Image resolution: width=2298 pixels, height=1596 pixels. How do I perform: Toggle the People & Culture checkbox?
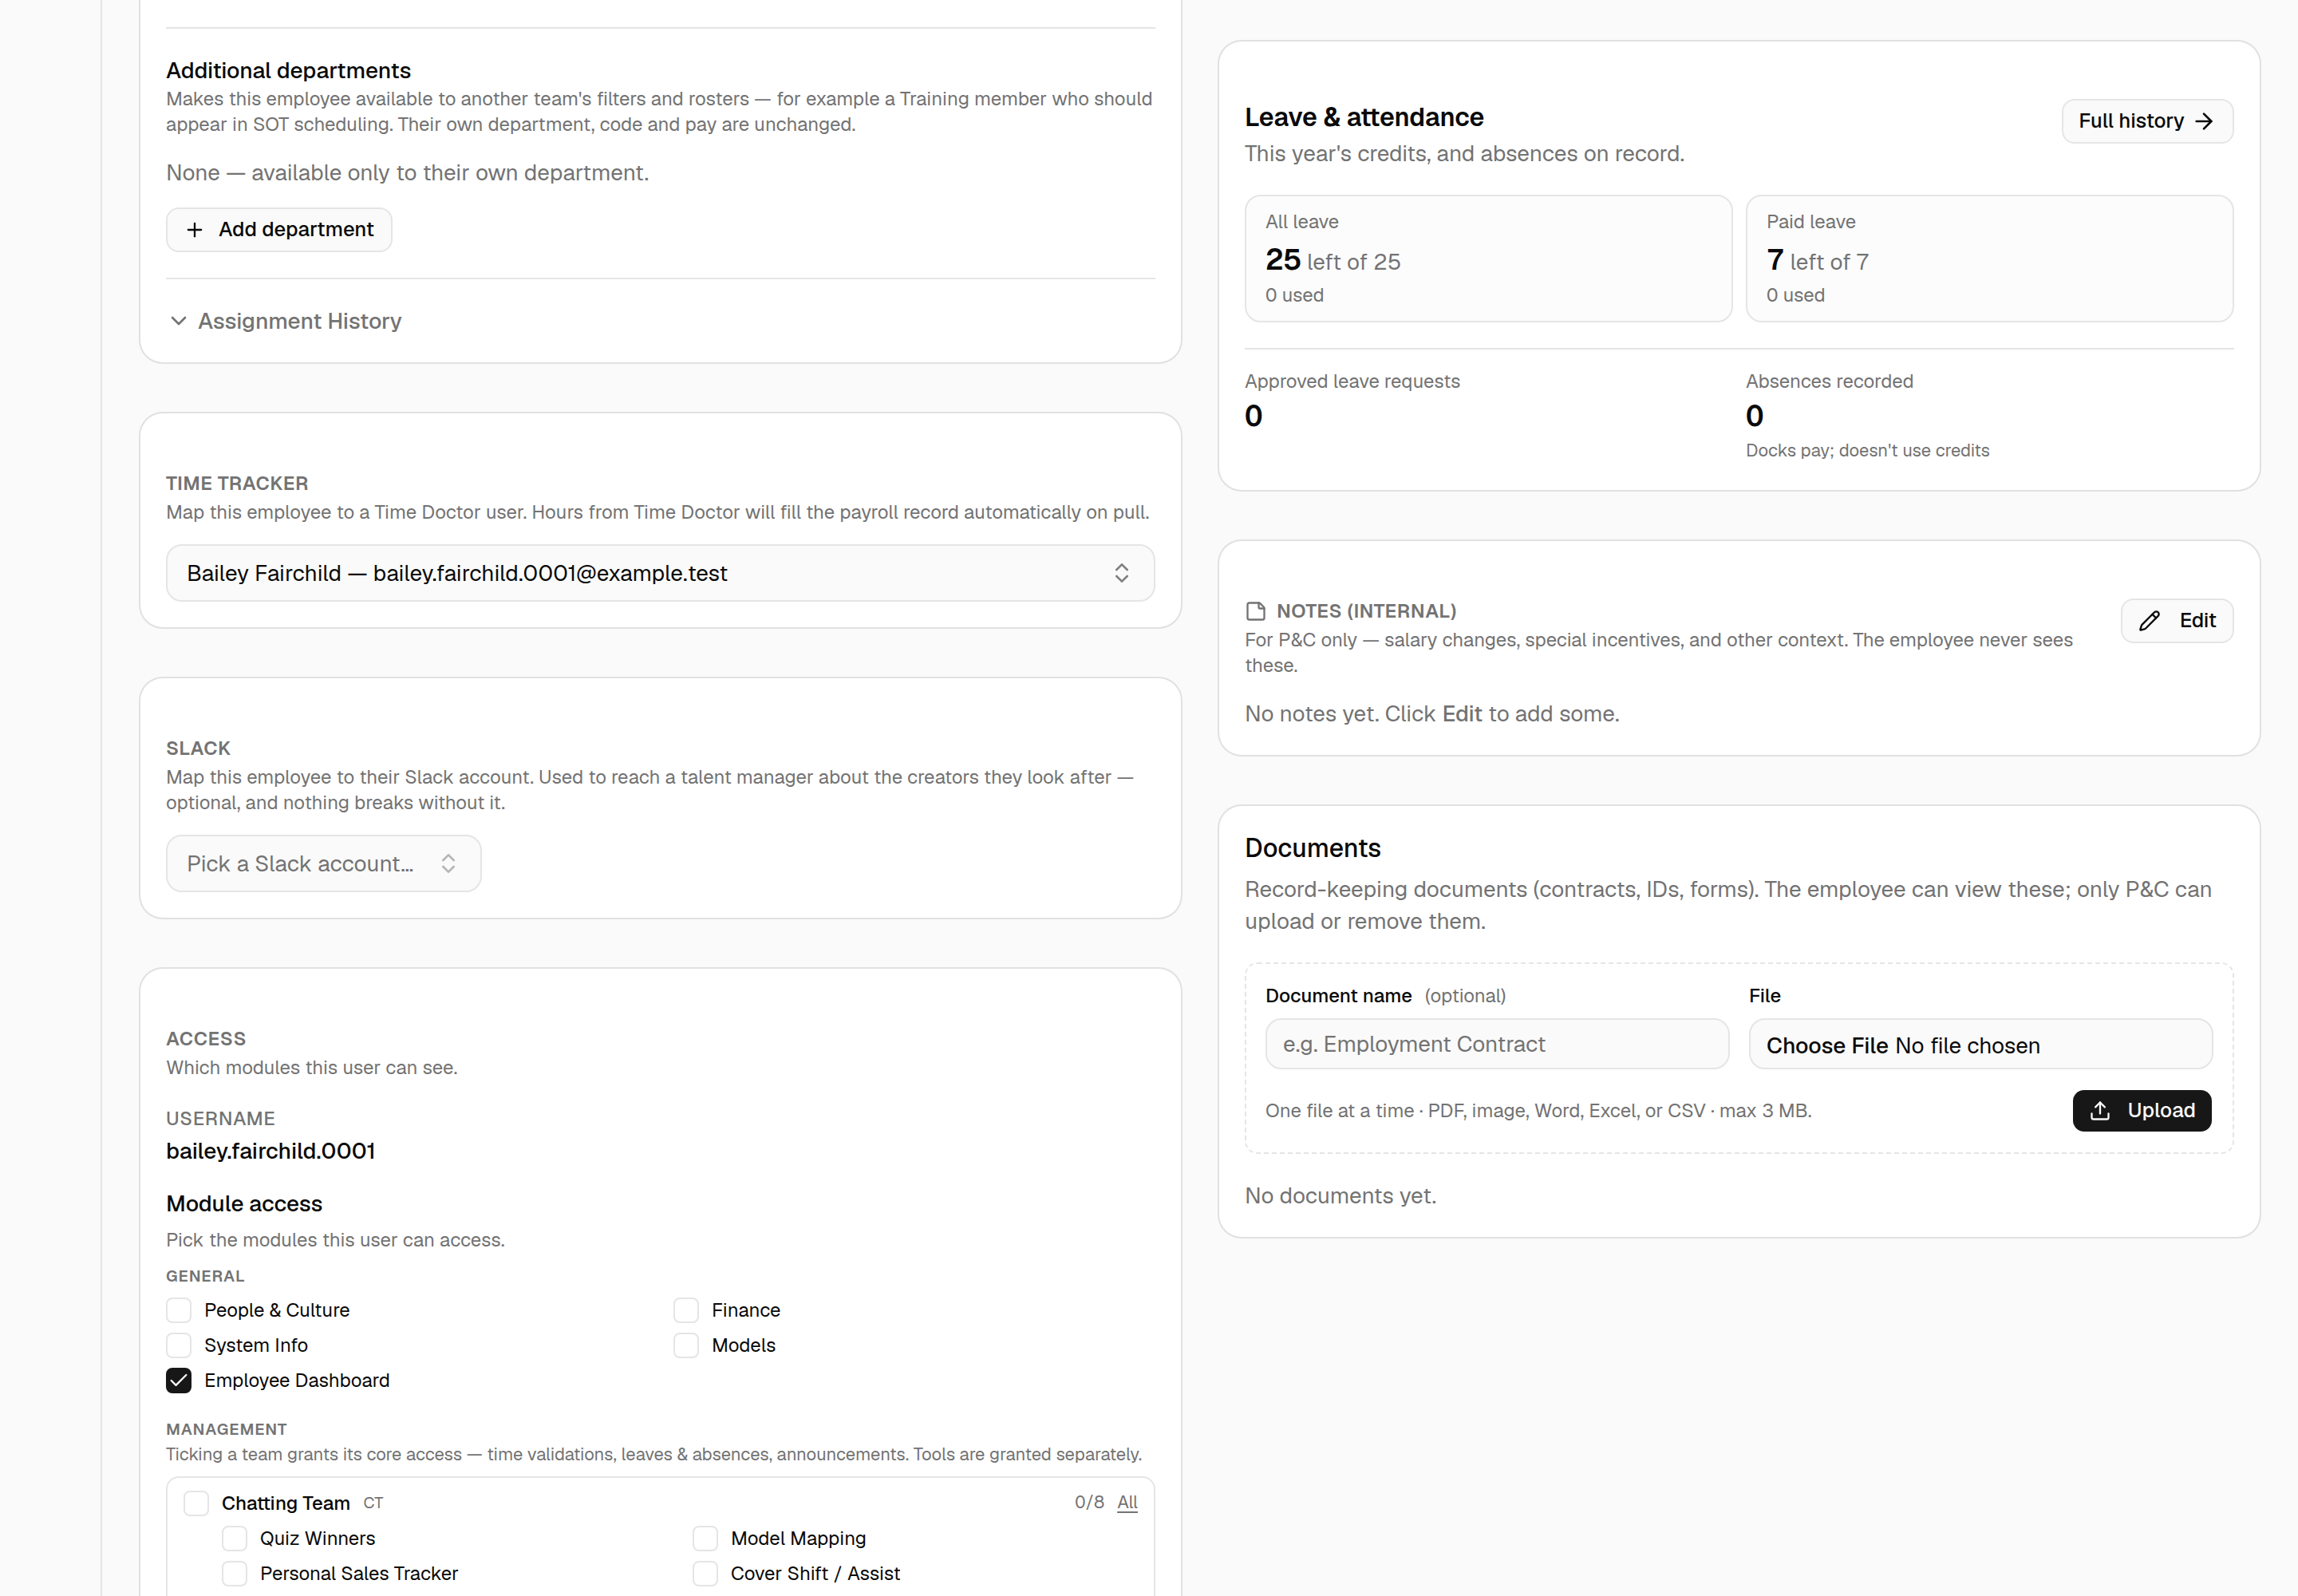tap(179, 1310)
